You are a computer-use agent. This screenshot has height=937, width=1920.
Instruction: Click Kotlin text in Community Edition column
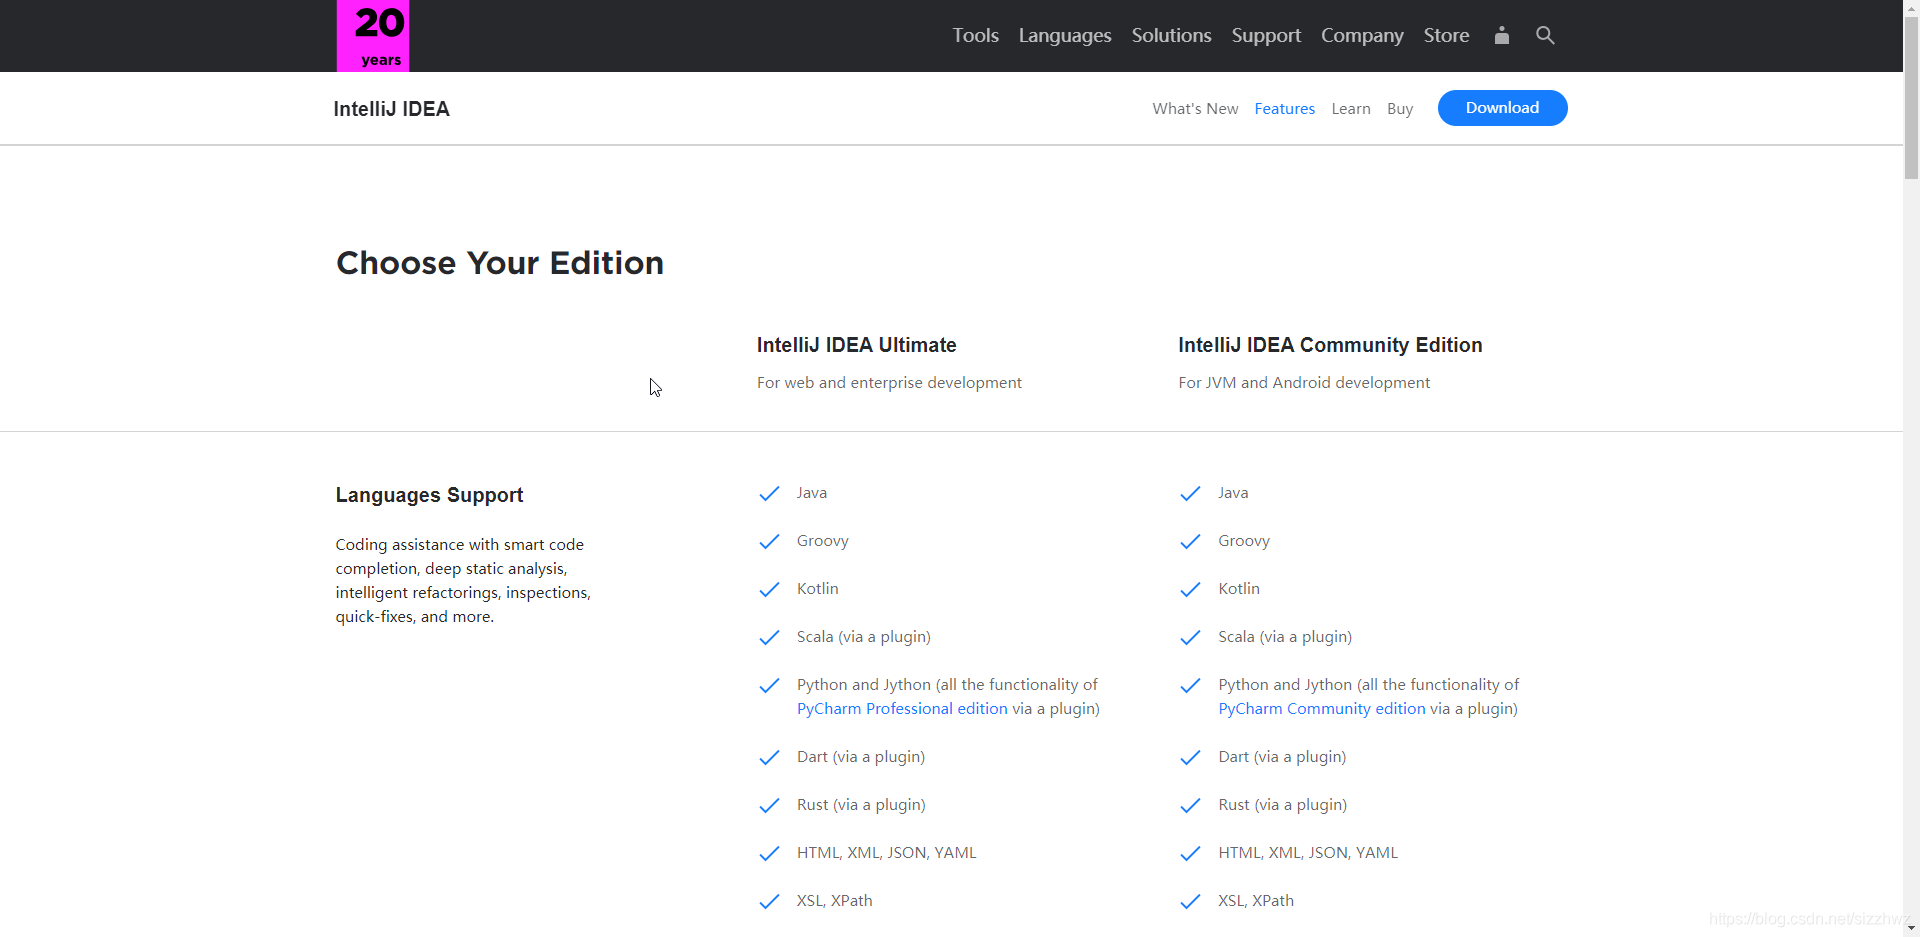tap(1239, 589)
